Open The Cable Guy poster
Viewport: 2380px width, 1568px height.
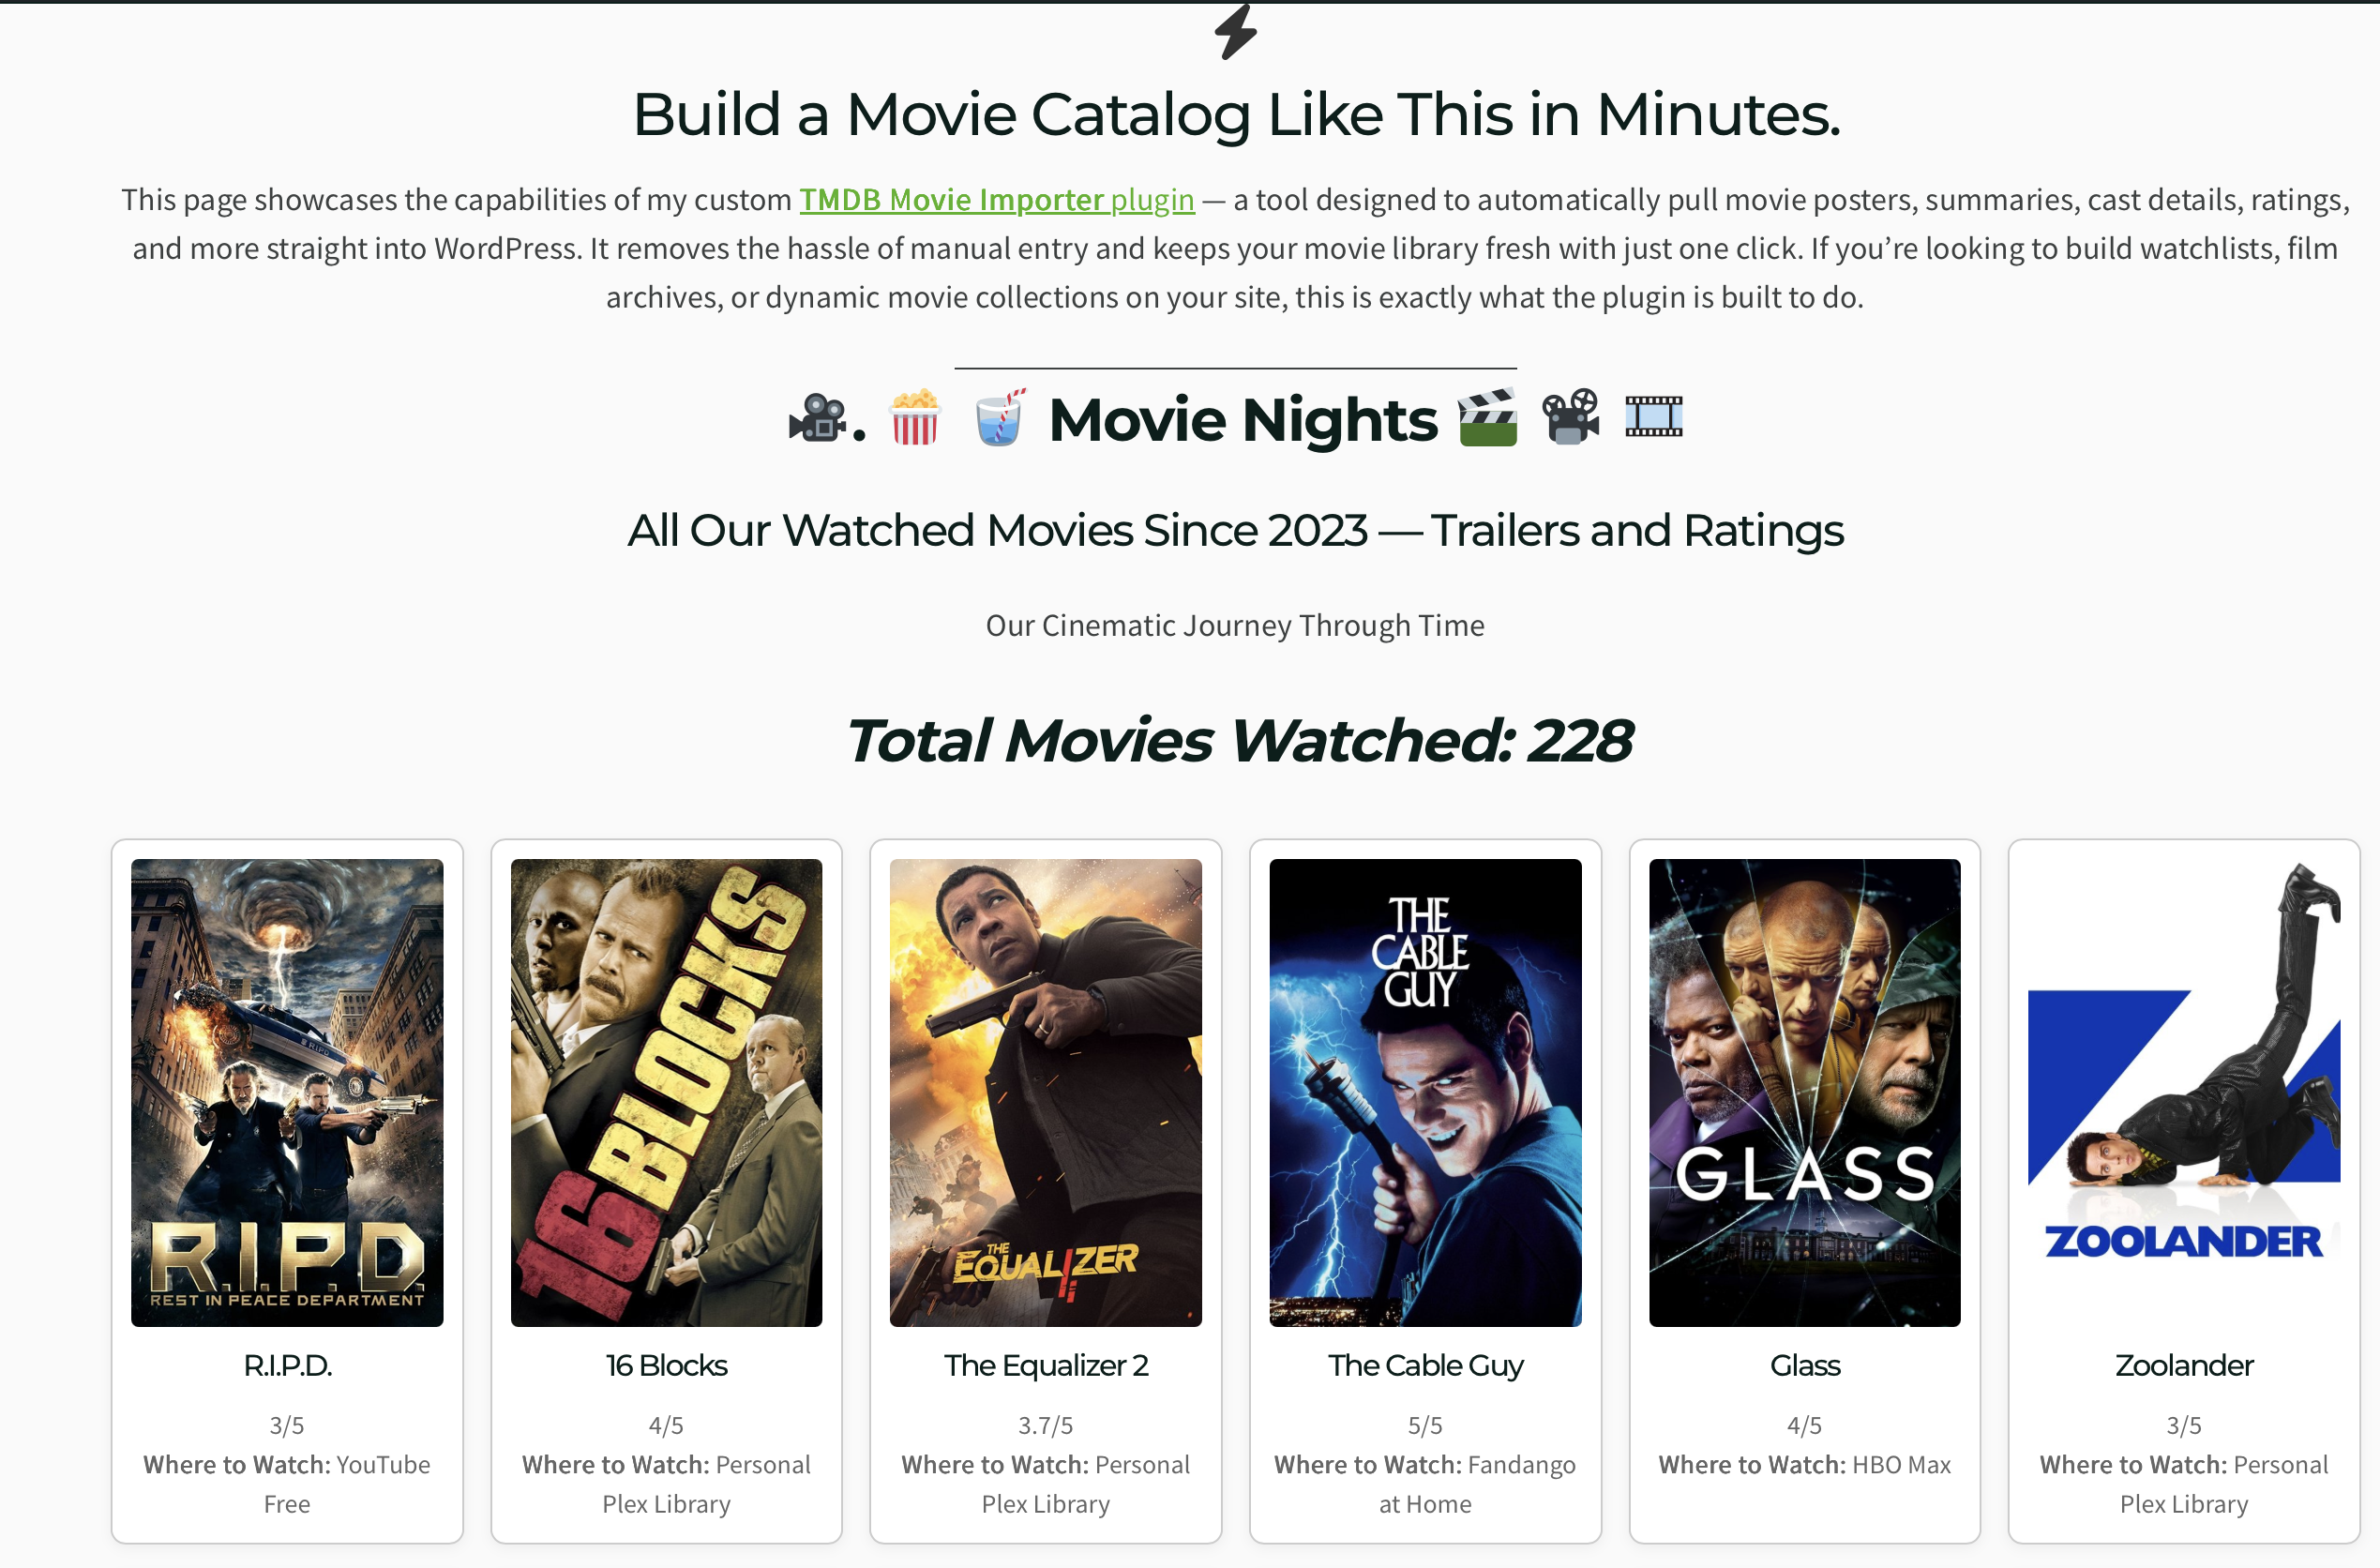(x=1425, y=1092)
